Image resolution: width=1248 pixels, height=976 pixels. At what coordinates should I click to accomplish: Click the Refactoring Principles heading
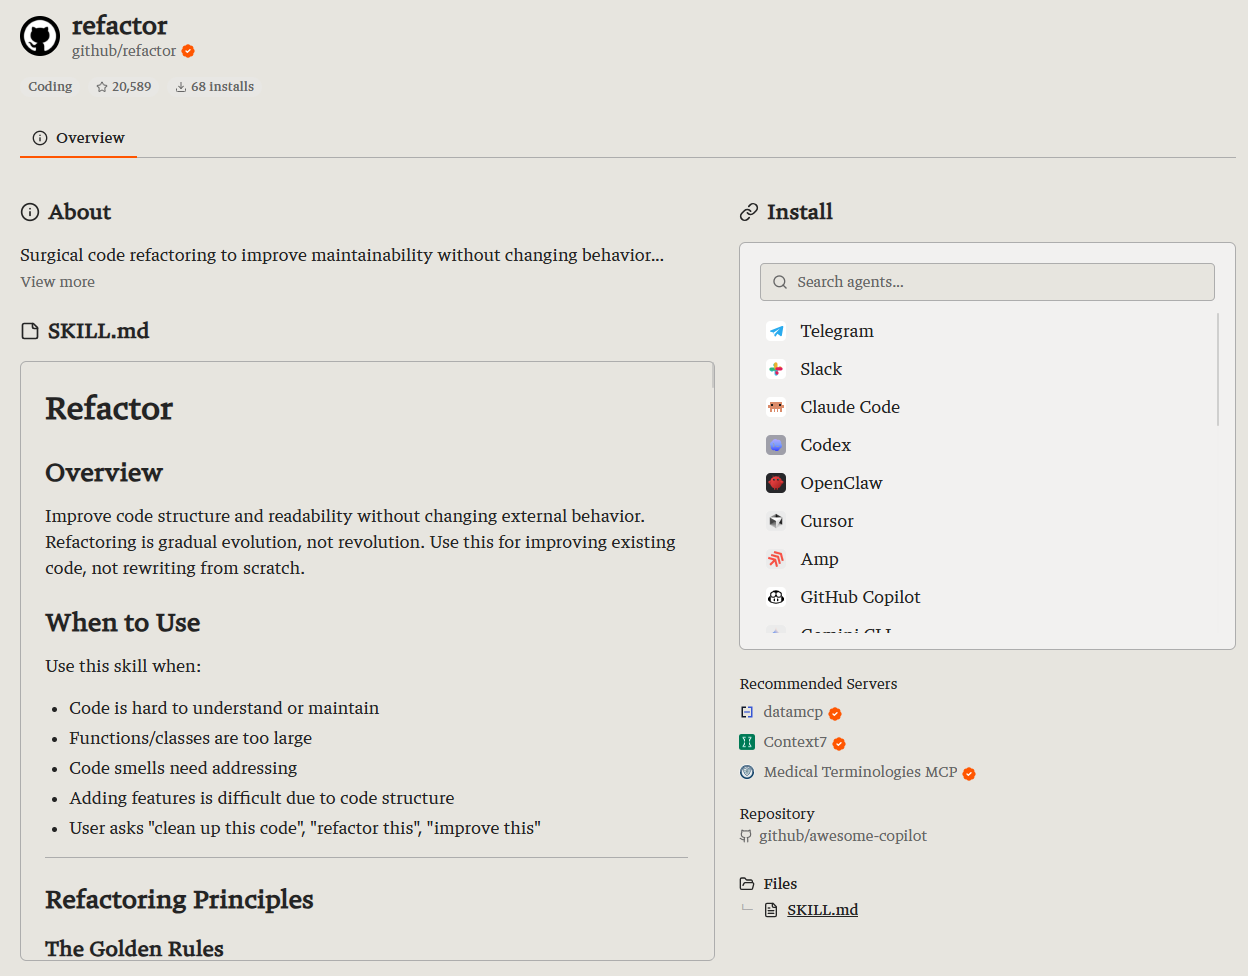[x=179, y=899]
